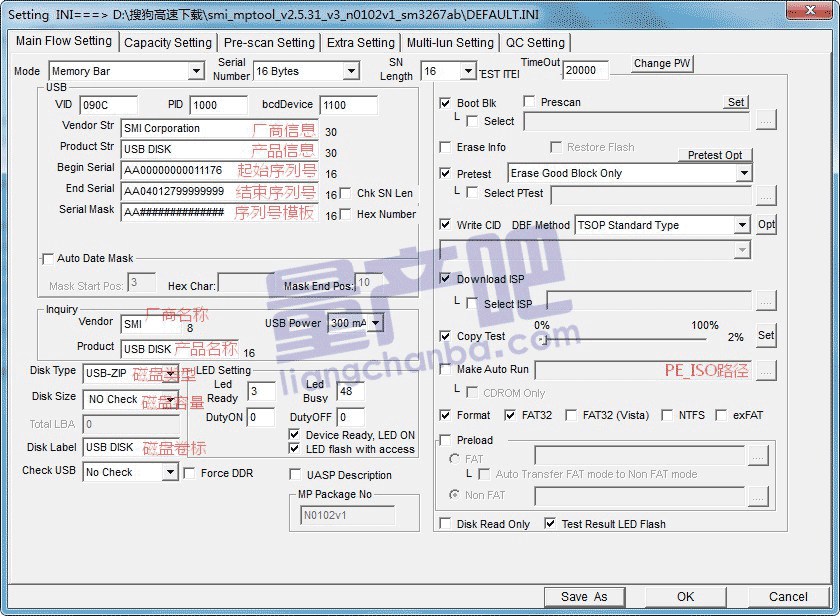The image size is (840, 616).
Task: Enable the Auto Date Mask checkbox
Action: [48, 259]
